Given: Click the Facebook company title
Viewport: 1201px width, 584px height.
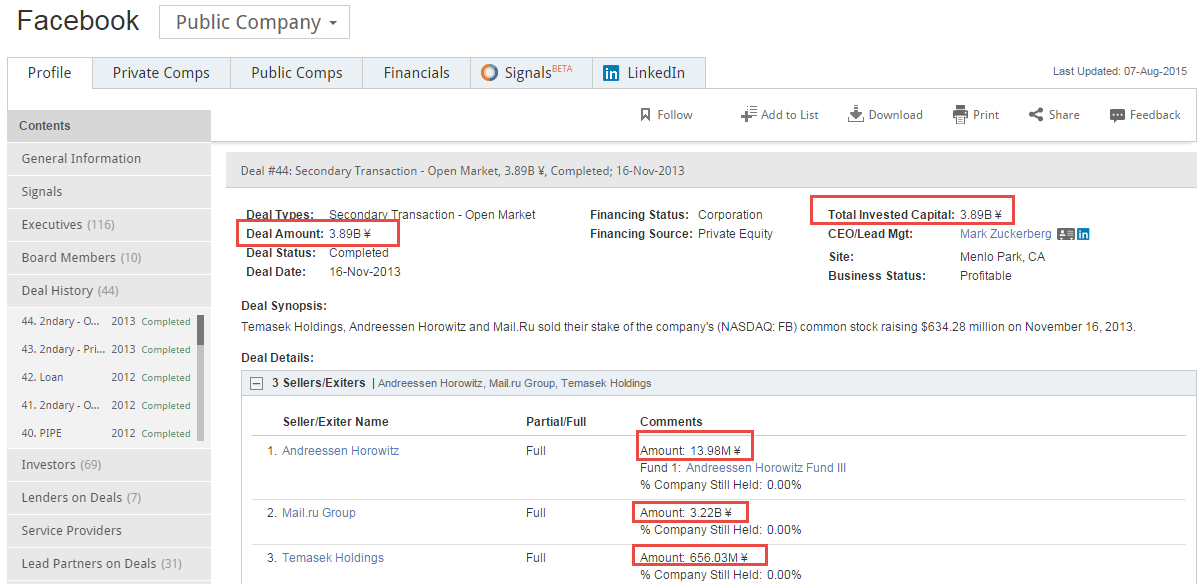Looking at the screenshot, I should click(78, 21).
